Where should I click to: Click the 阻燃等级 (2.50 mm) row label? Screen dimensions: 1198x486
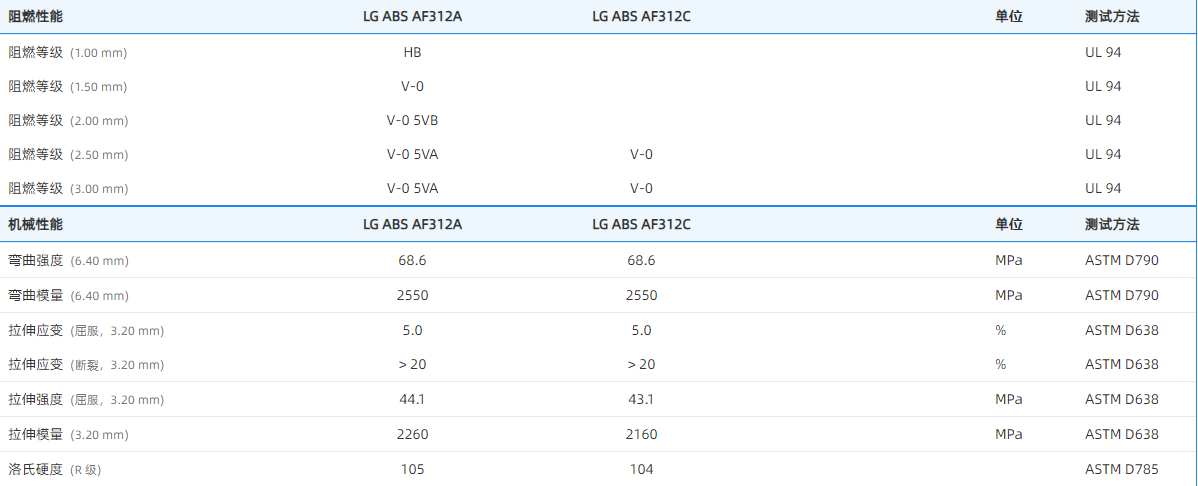68,154
